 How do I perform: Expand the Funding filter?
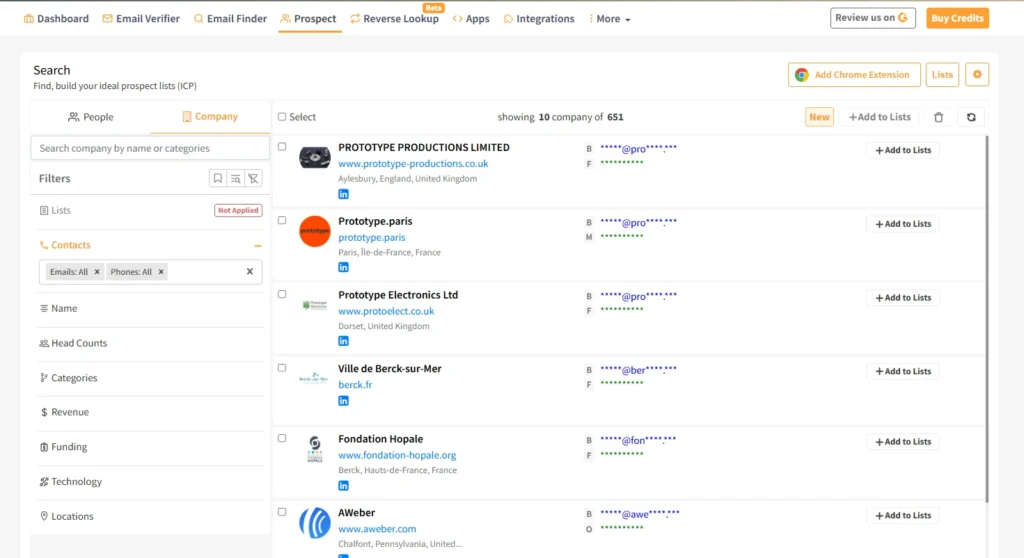click(x=150, y=447)
